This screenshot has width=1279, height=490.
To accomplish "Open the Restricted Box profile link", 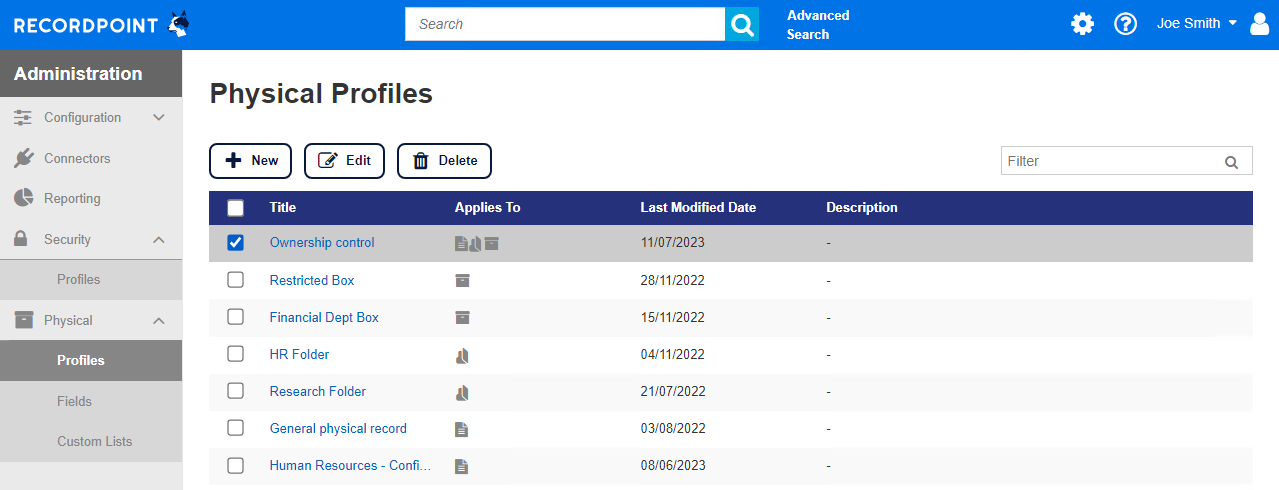I will coord(312,280).
